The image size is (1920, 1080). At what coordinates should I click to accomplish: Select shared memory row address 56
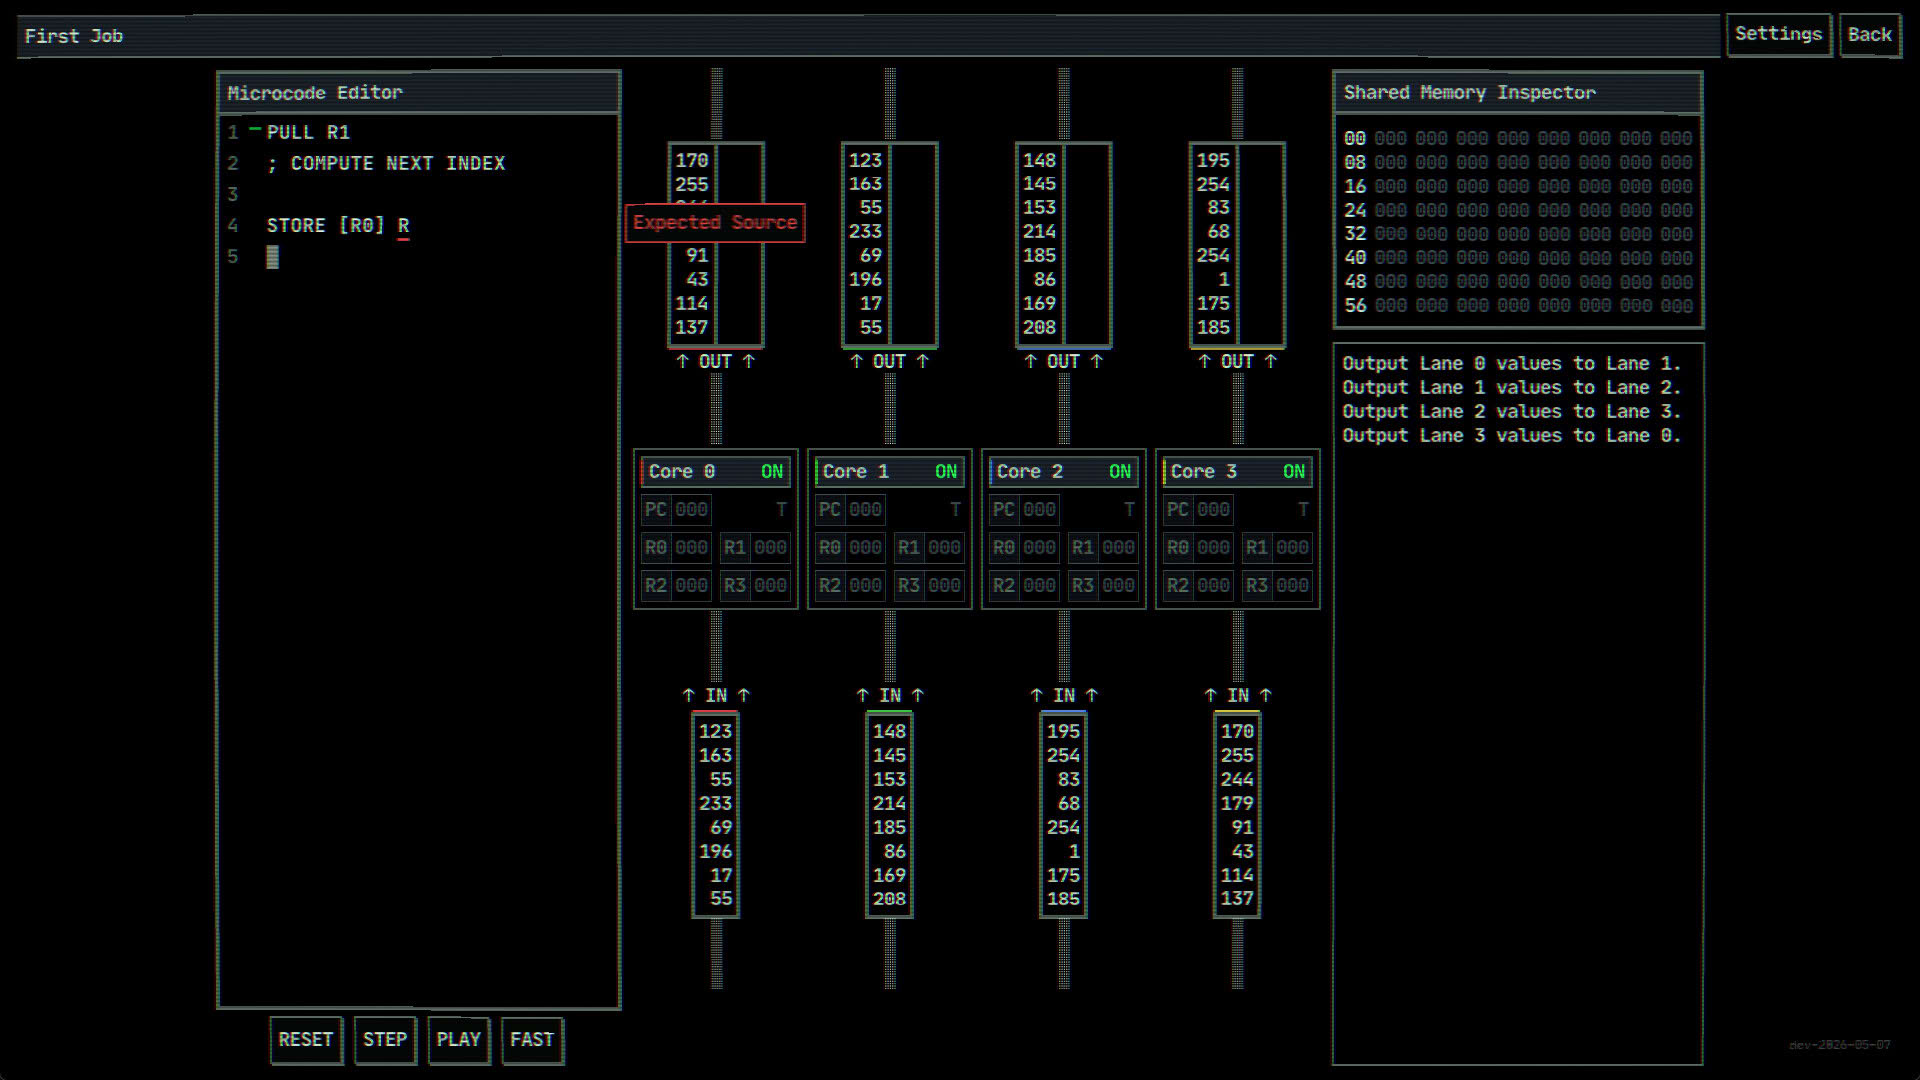(x=1355, y=306)
